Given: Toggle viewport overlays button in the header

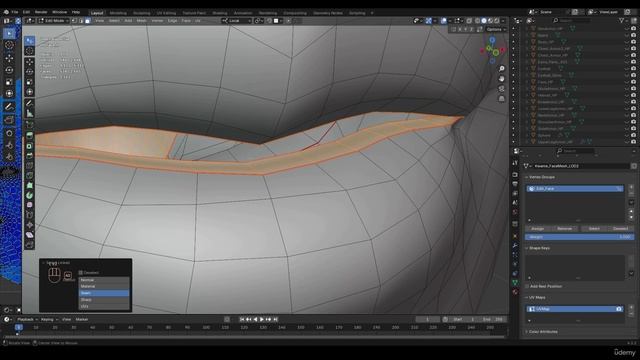Looking at the screenshot, I should [x=444, y=20].
